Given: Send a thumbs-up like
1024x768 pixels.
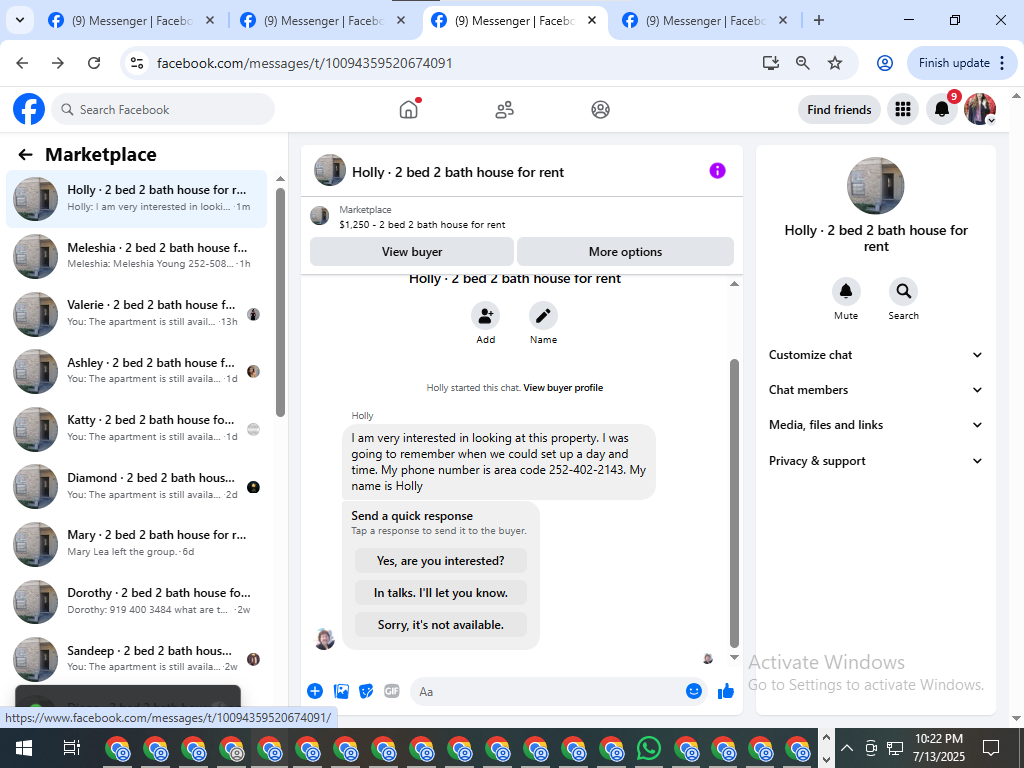Looking at the screenshot, I should click(x=726, y=691).
